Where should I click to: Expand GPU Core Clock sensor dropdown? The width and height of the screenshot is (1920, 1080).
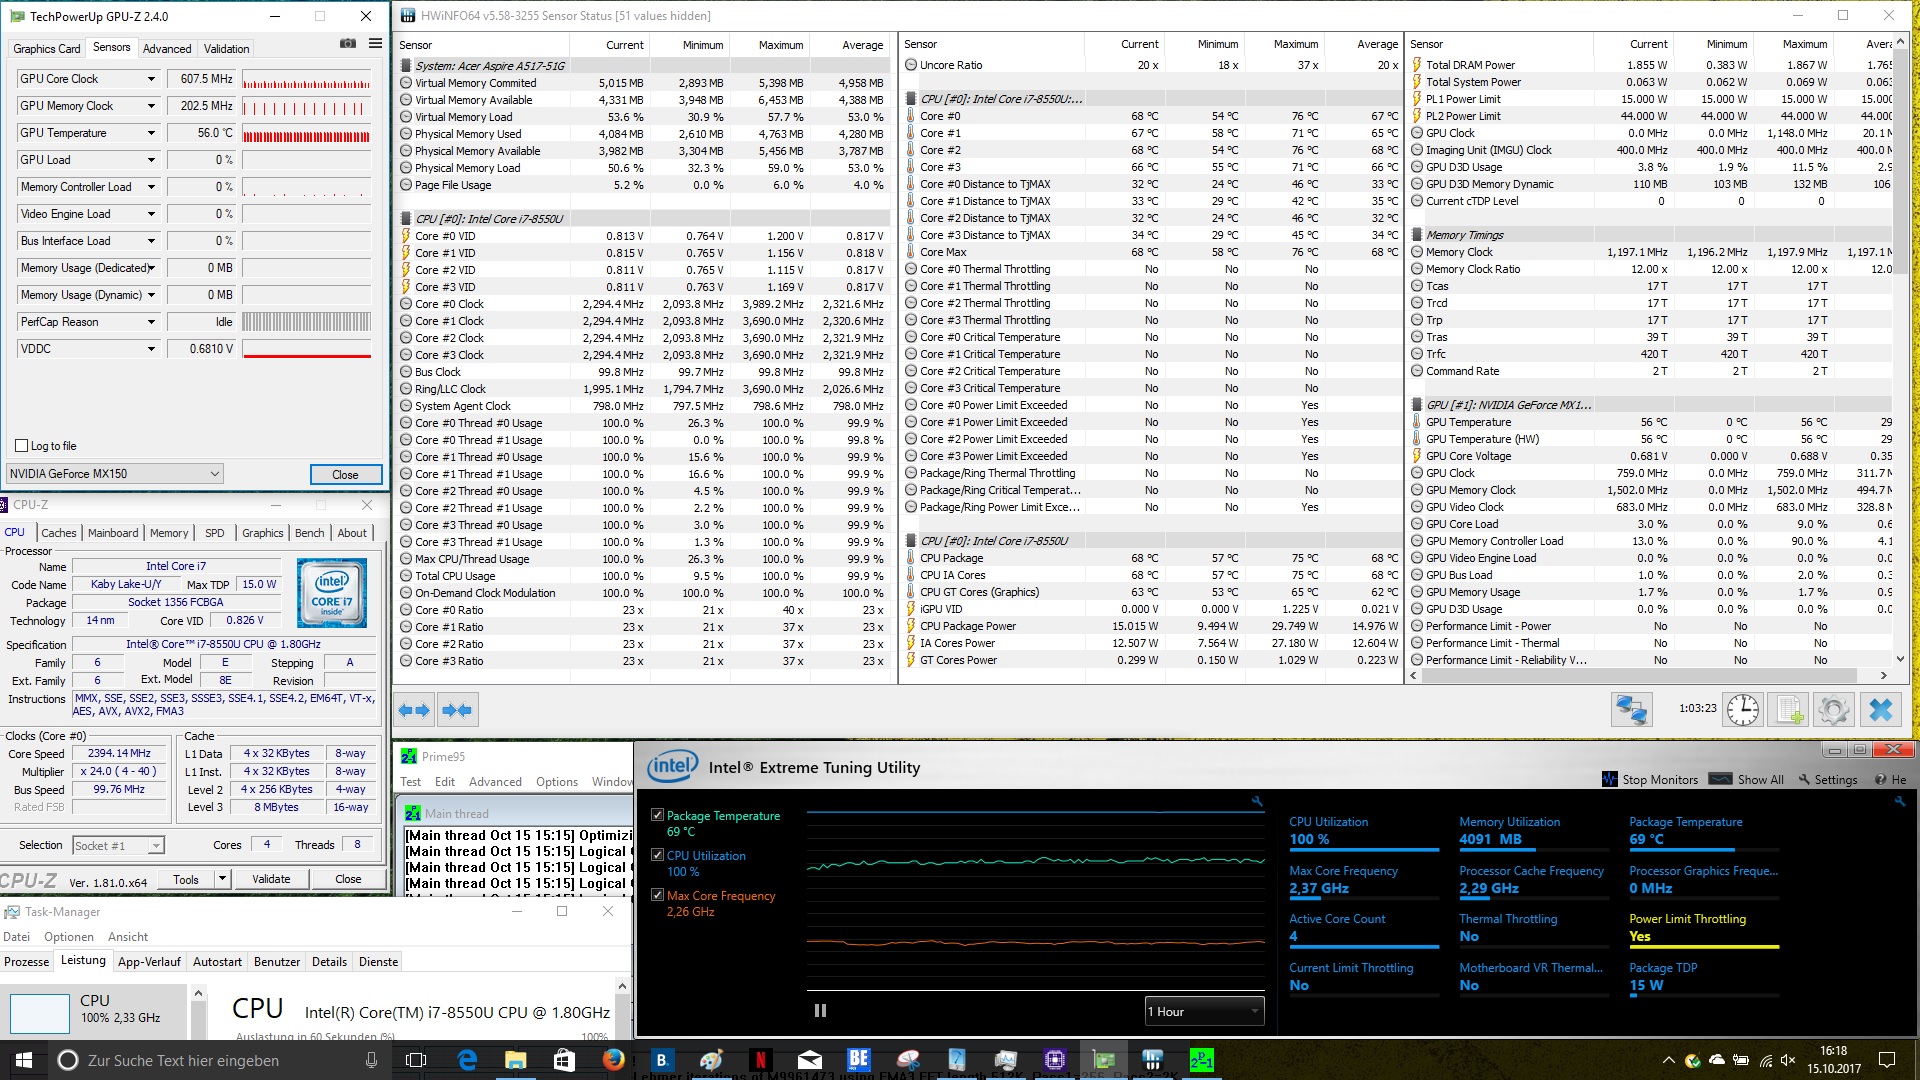point(152,79)
